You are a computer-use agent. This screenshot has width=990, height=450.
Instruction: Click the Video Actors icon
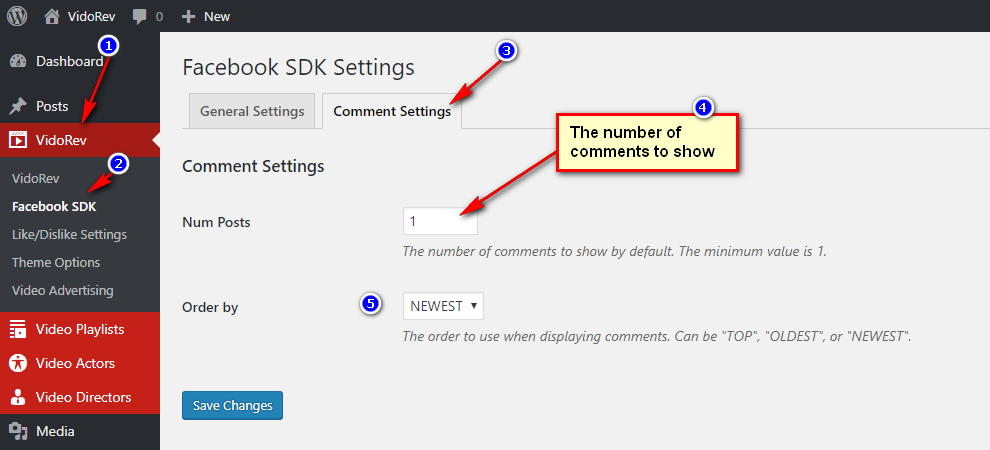click(18, 363)
